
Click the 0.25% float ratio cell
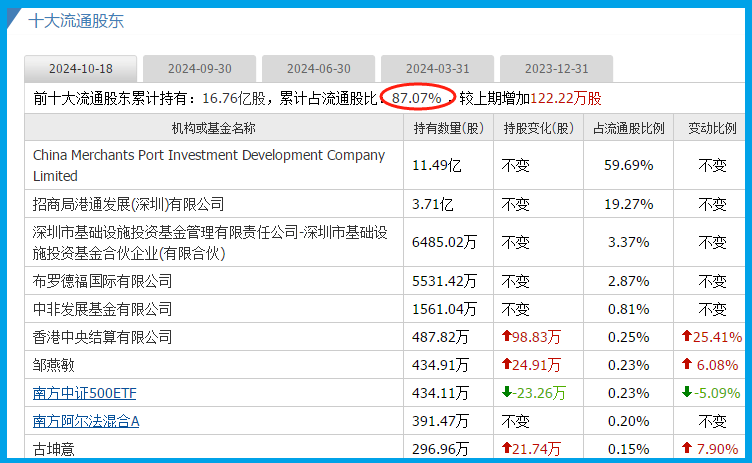629,337
